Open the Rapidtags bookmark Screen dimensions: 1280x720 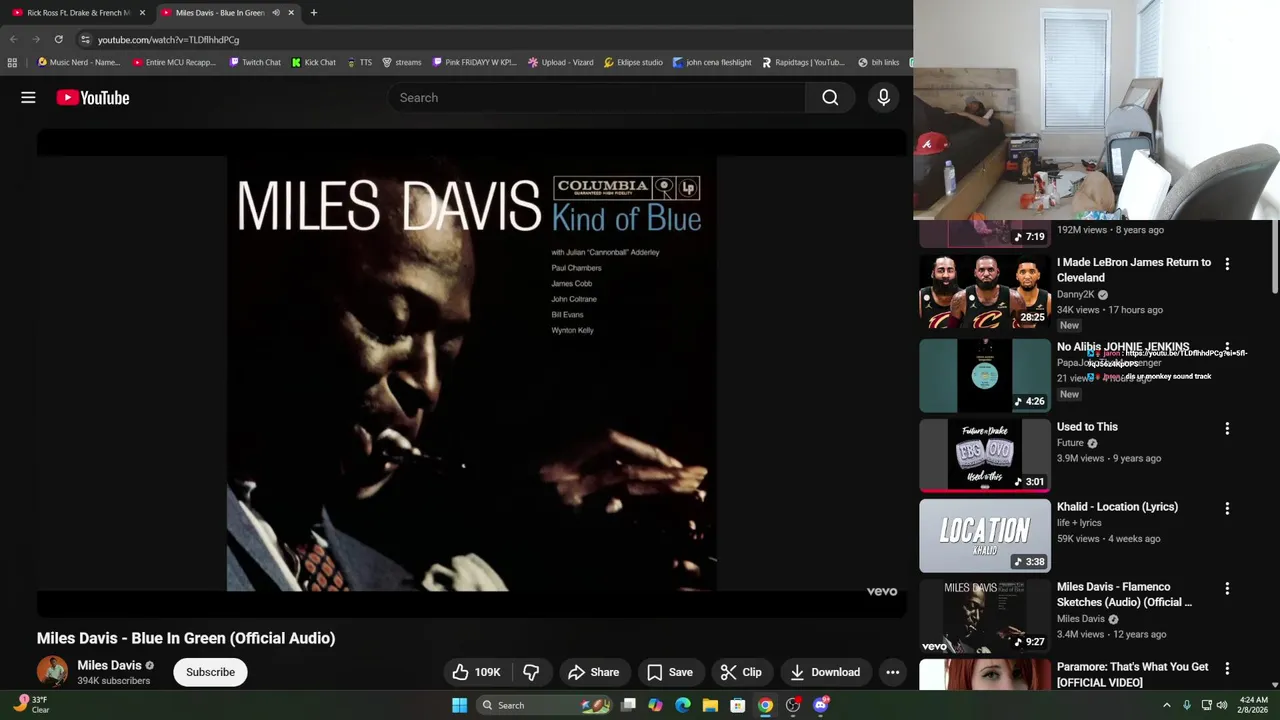(803, 62)
